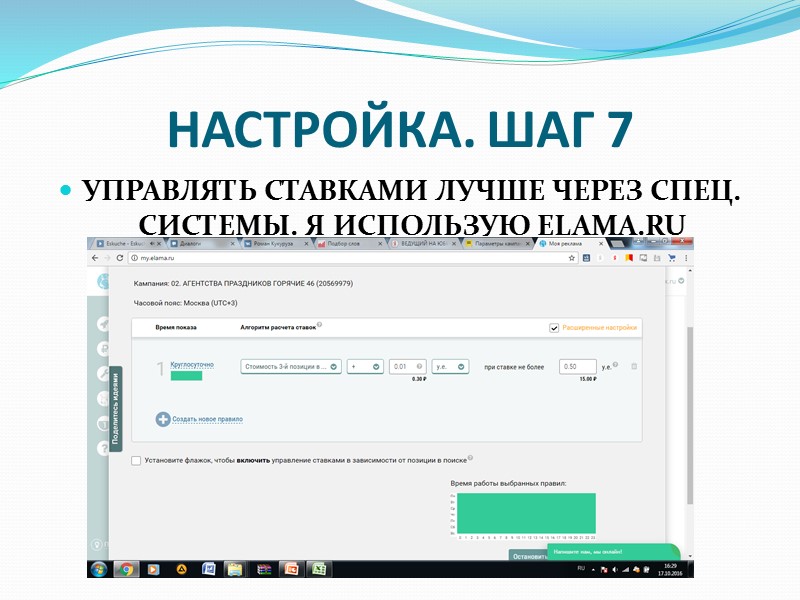Click the browser back arrow
Image resolution: width=800 pixels, height=600 pixels.
(x=95, y=258)
